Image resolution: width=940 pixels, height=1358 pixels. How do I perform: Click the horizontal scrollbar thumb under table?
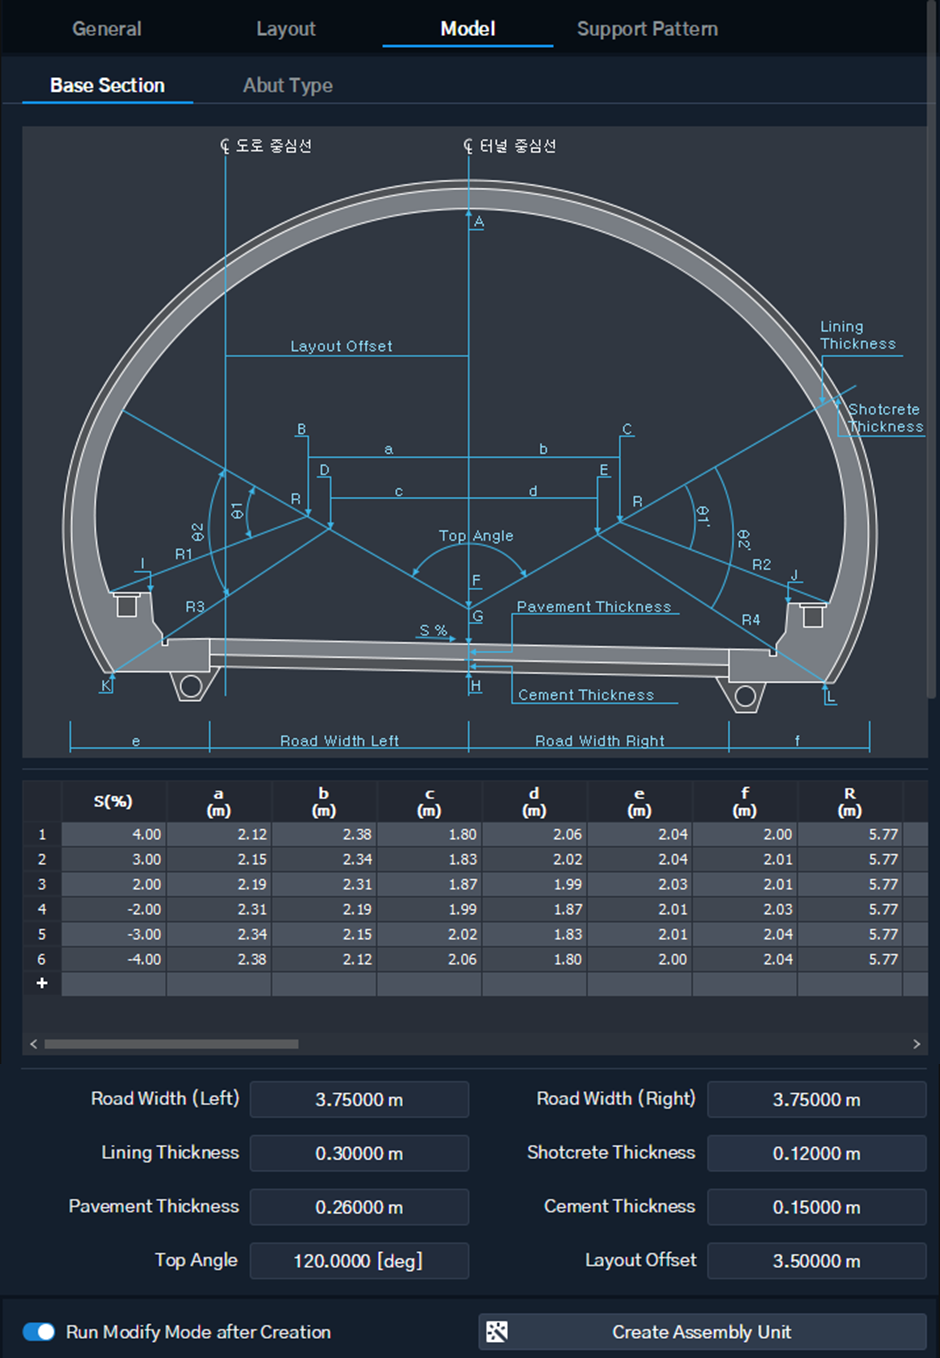(x=171, y=1044)
